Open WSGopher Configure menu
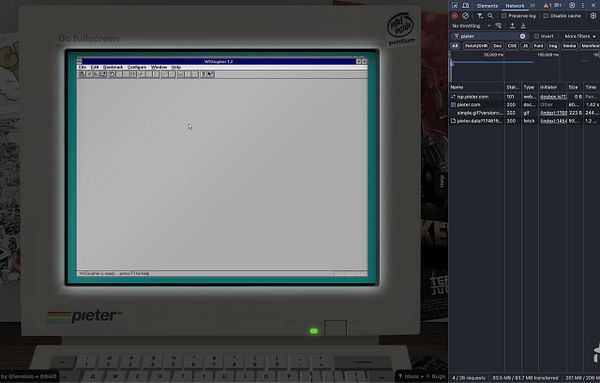 137,67
